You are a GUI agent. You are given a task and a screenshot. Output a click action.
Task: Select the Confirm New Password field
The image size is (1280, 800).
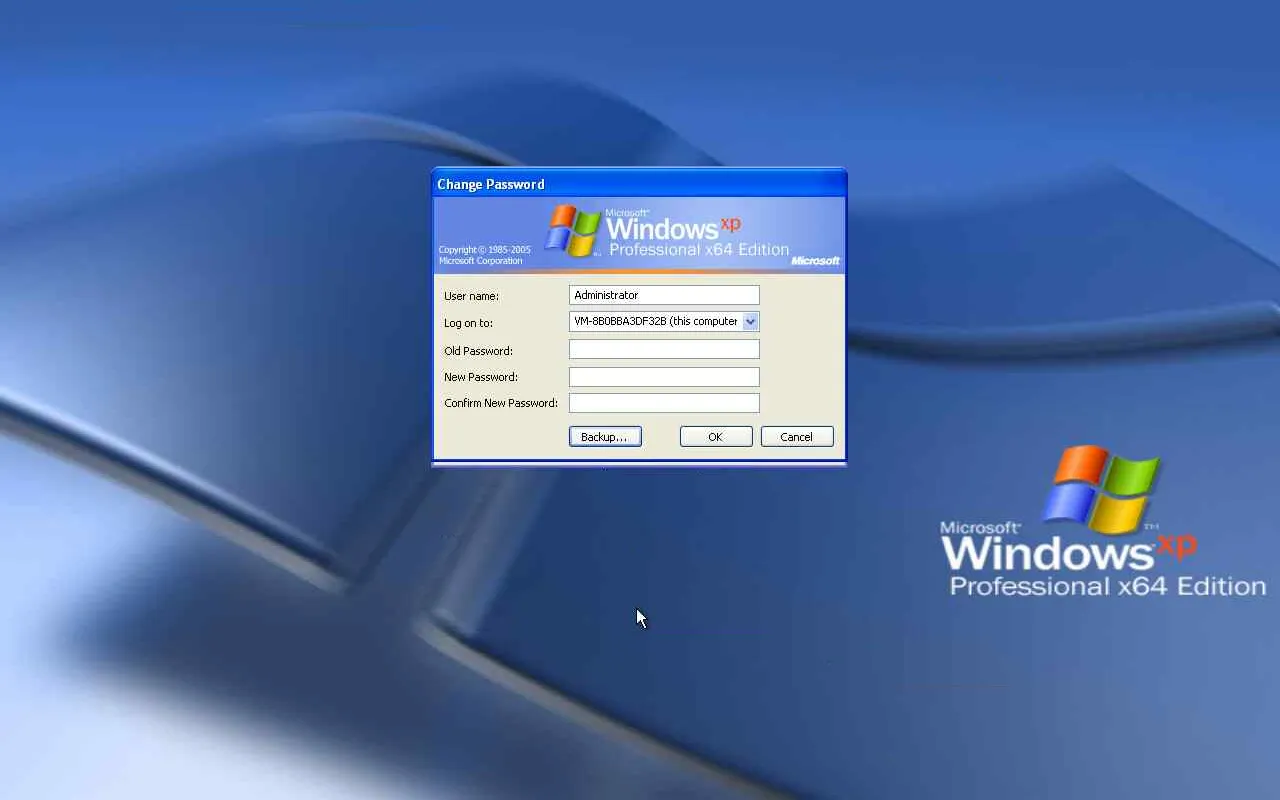click(x=664, y=403)
